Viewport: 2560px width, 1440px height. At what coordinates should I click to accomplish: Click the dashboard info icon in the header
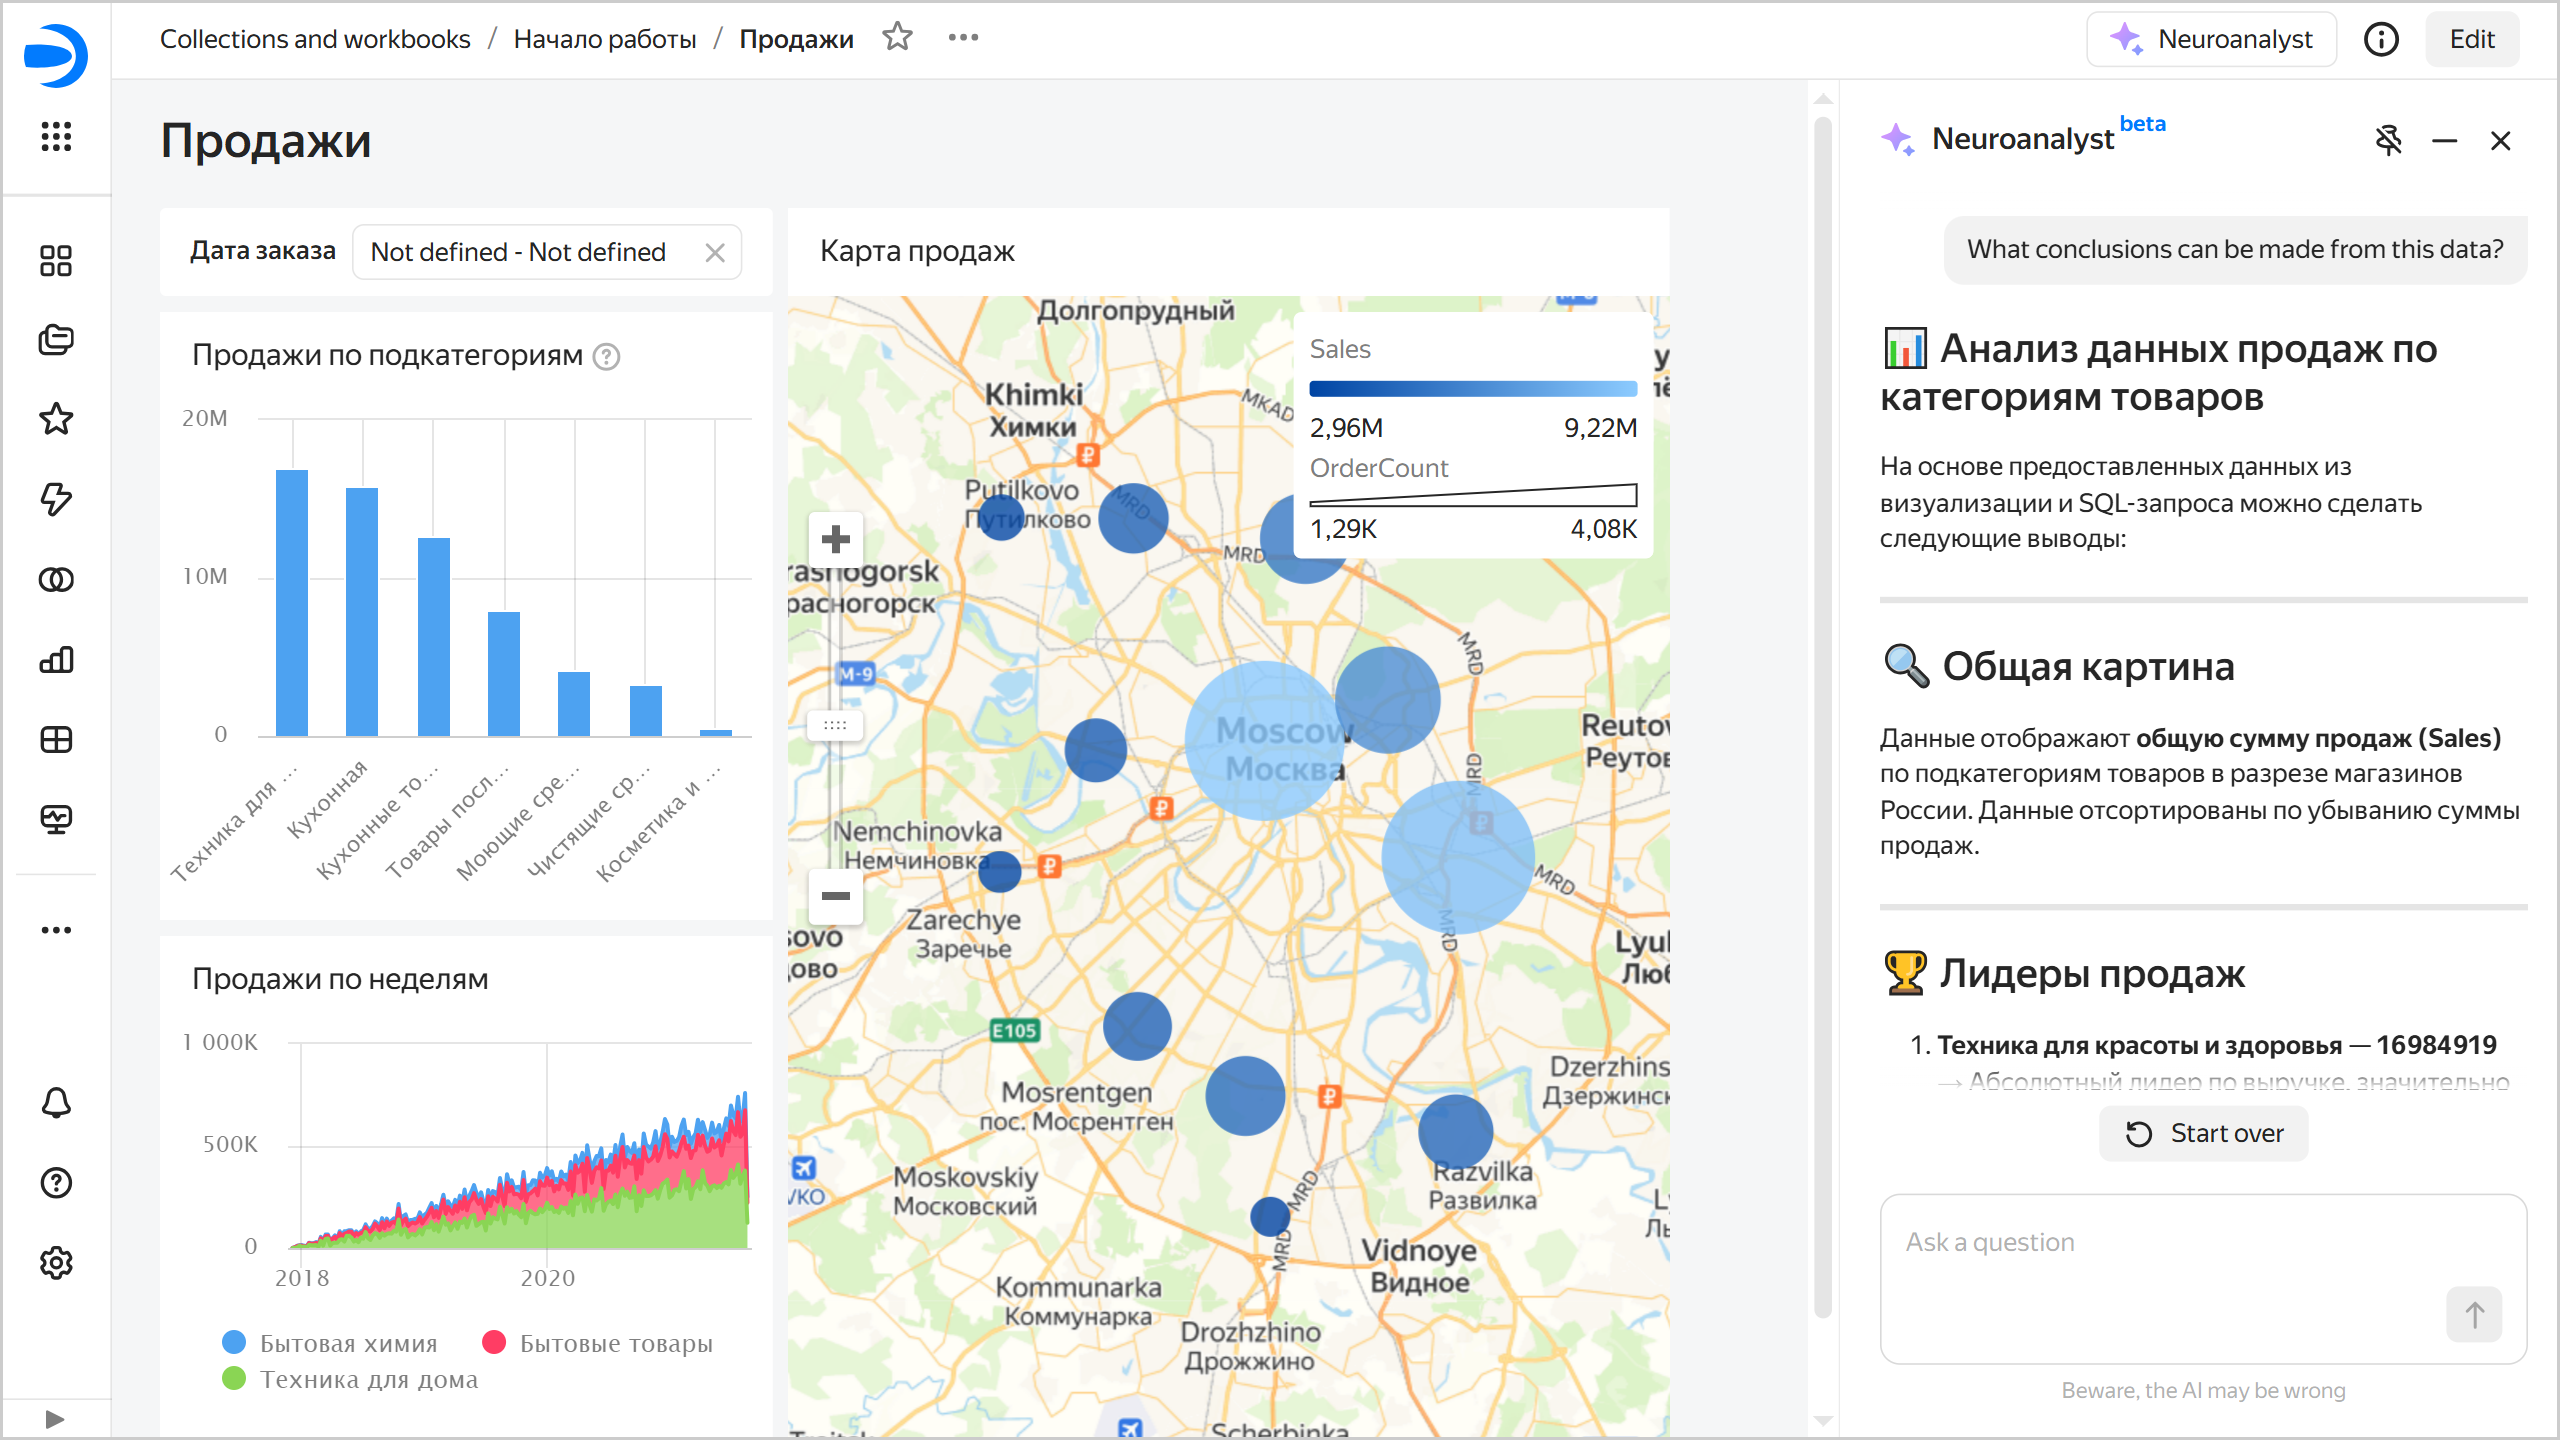pos(2381,39)
